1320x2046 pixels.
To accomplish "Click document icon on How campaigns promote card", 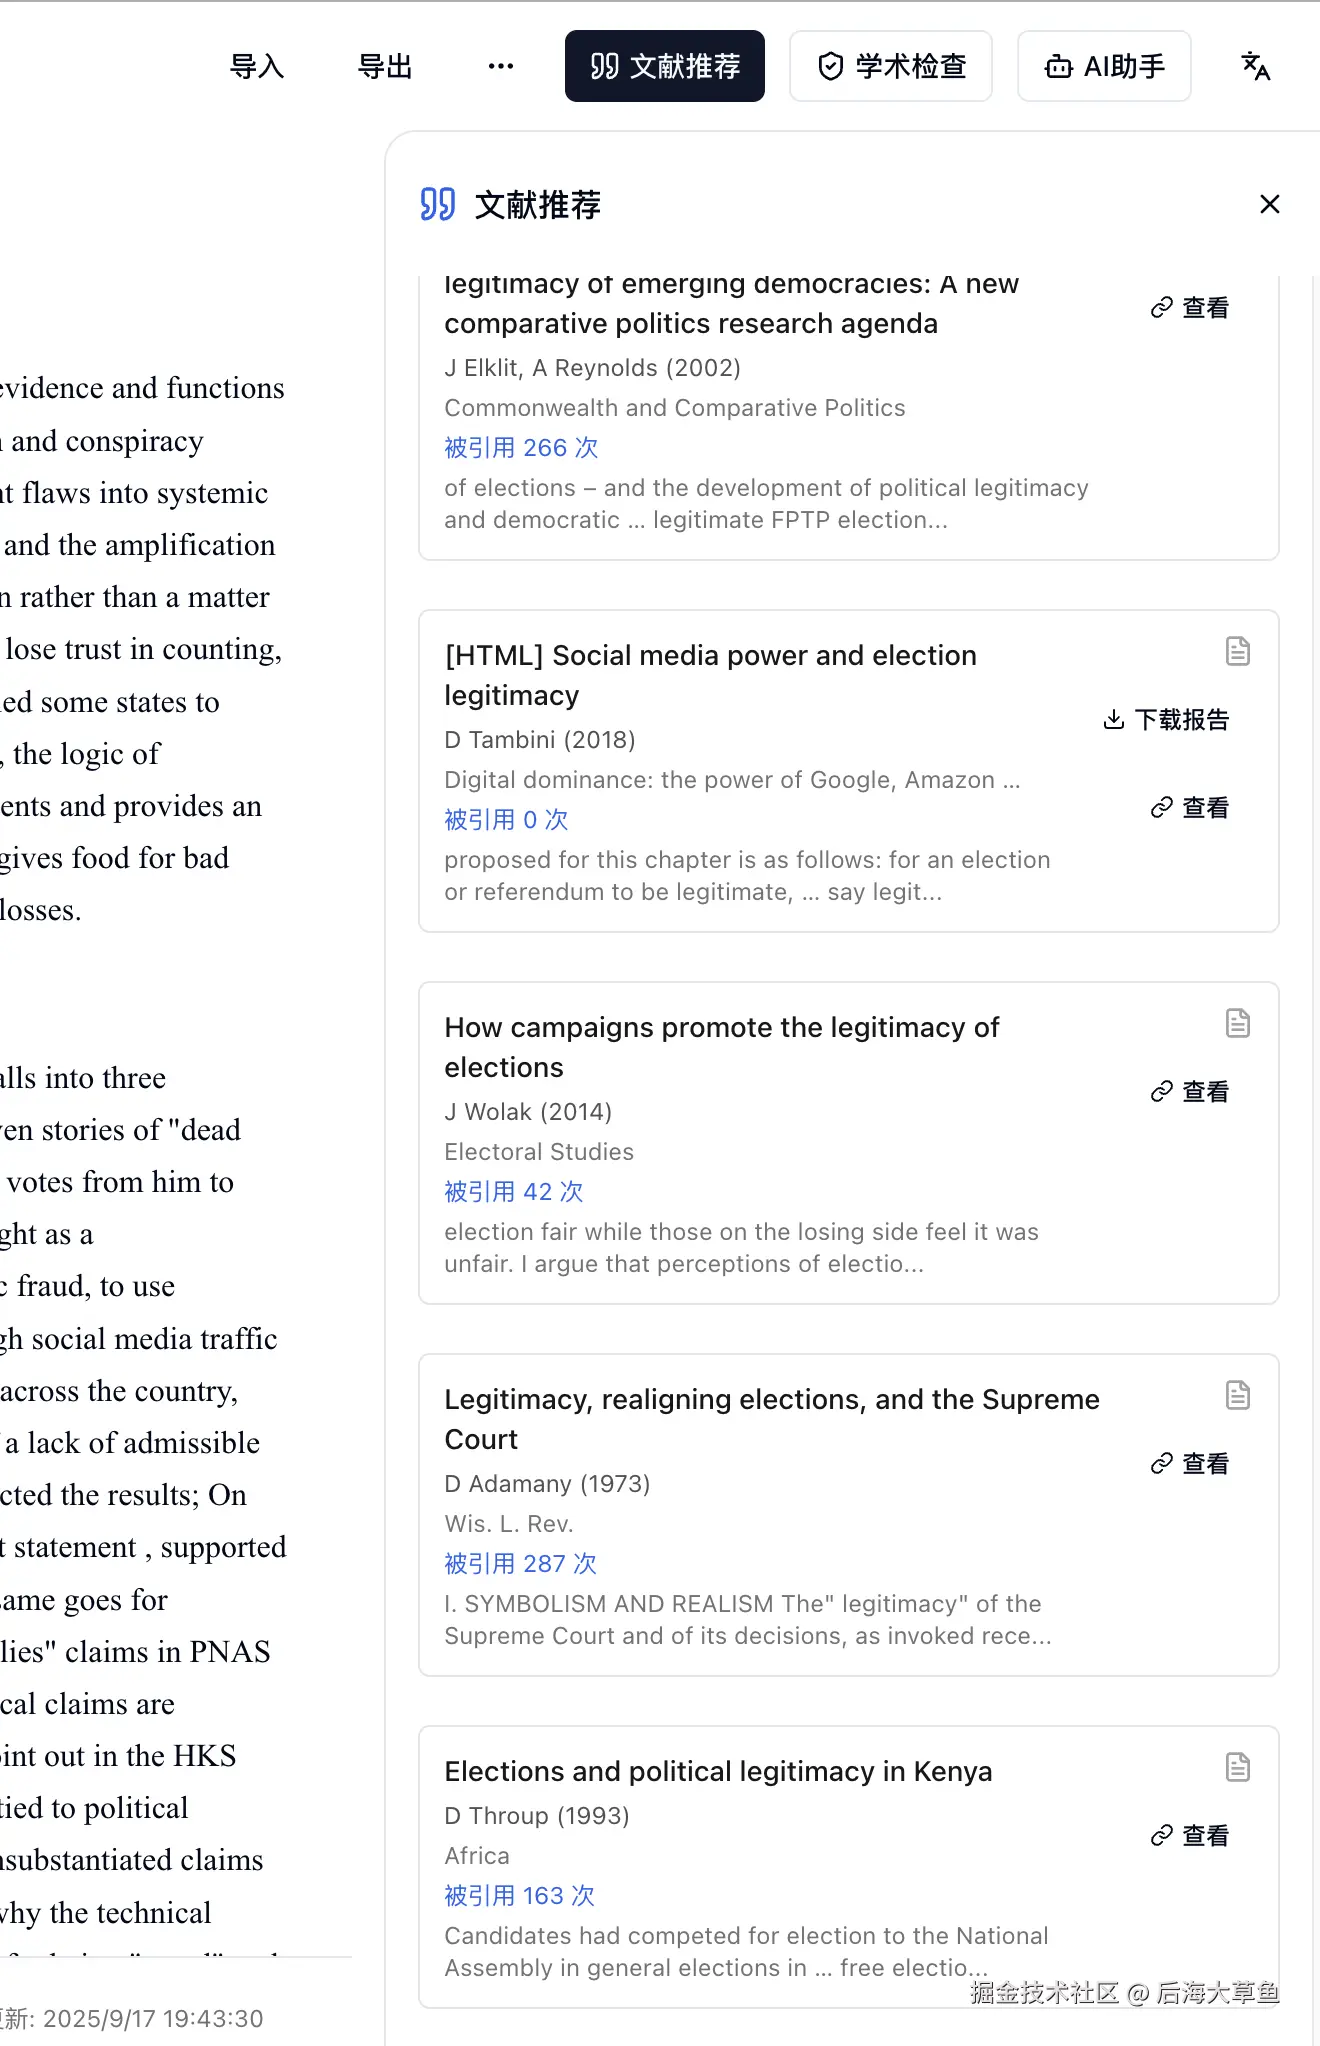I will coord(1237,1023).
